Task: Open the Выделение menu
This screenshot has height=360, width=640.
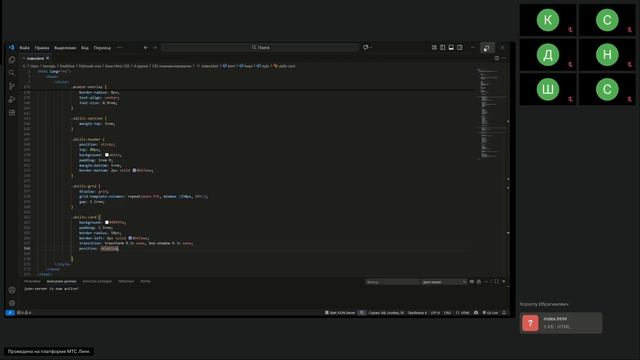Action: [x=65, y=48]
